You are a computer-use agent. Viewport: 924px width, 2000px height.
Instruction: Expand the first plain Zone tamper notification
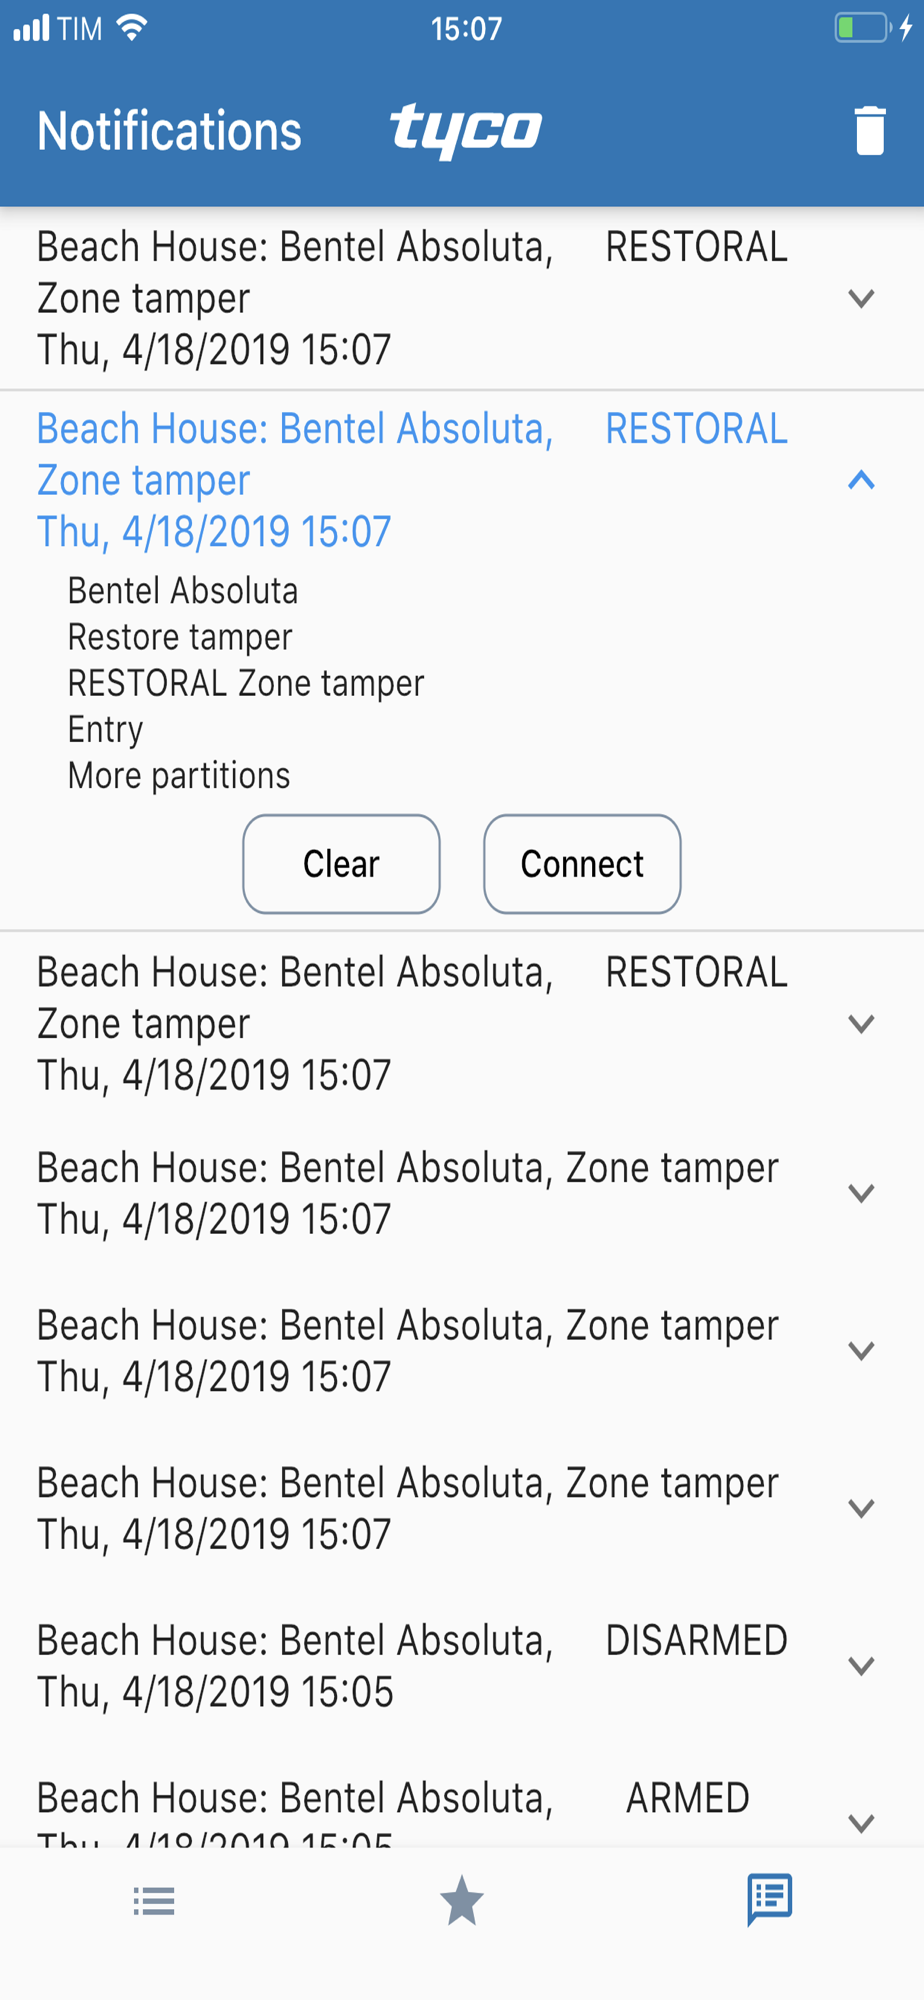[861, 1193]
